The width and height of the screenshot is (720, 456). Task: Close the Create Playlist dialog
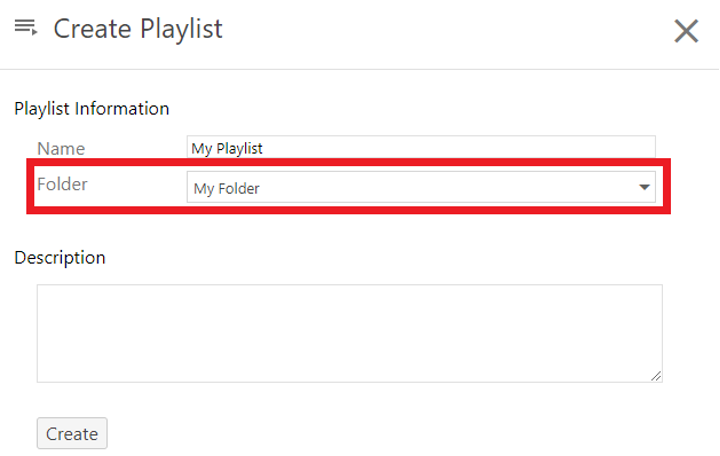[x=686, y=31]
